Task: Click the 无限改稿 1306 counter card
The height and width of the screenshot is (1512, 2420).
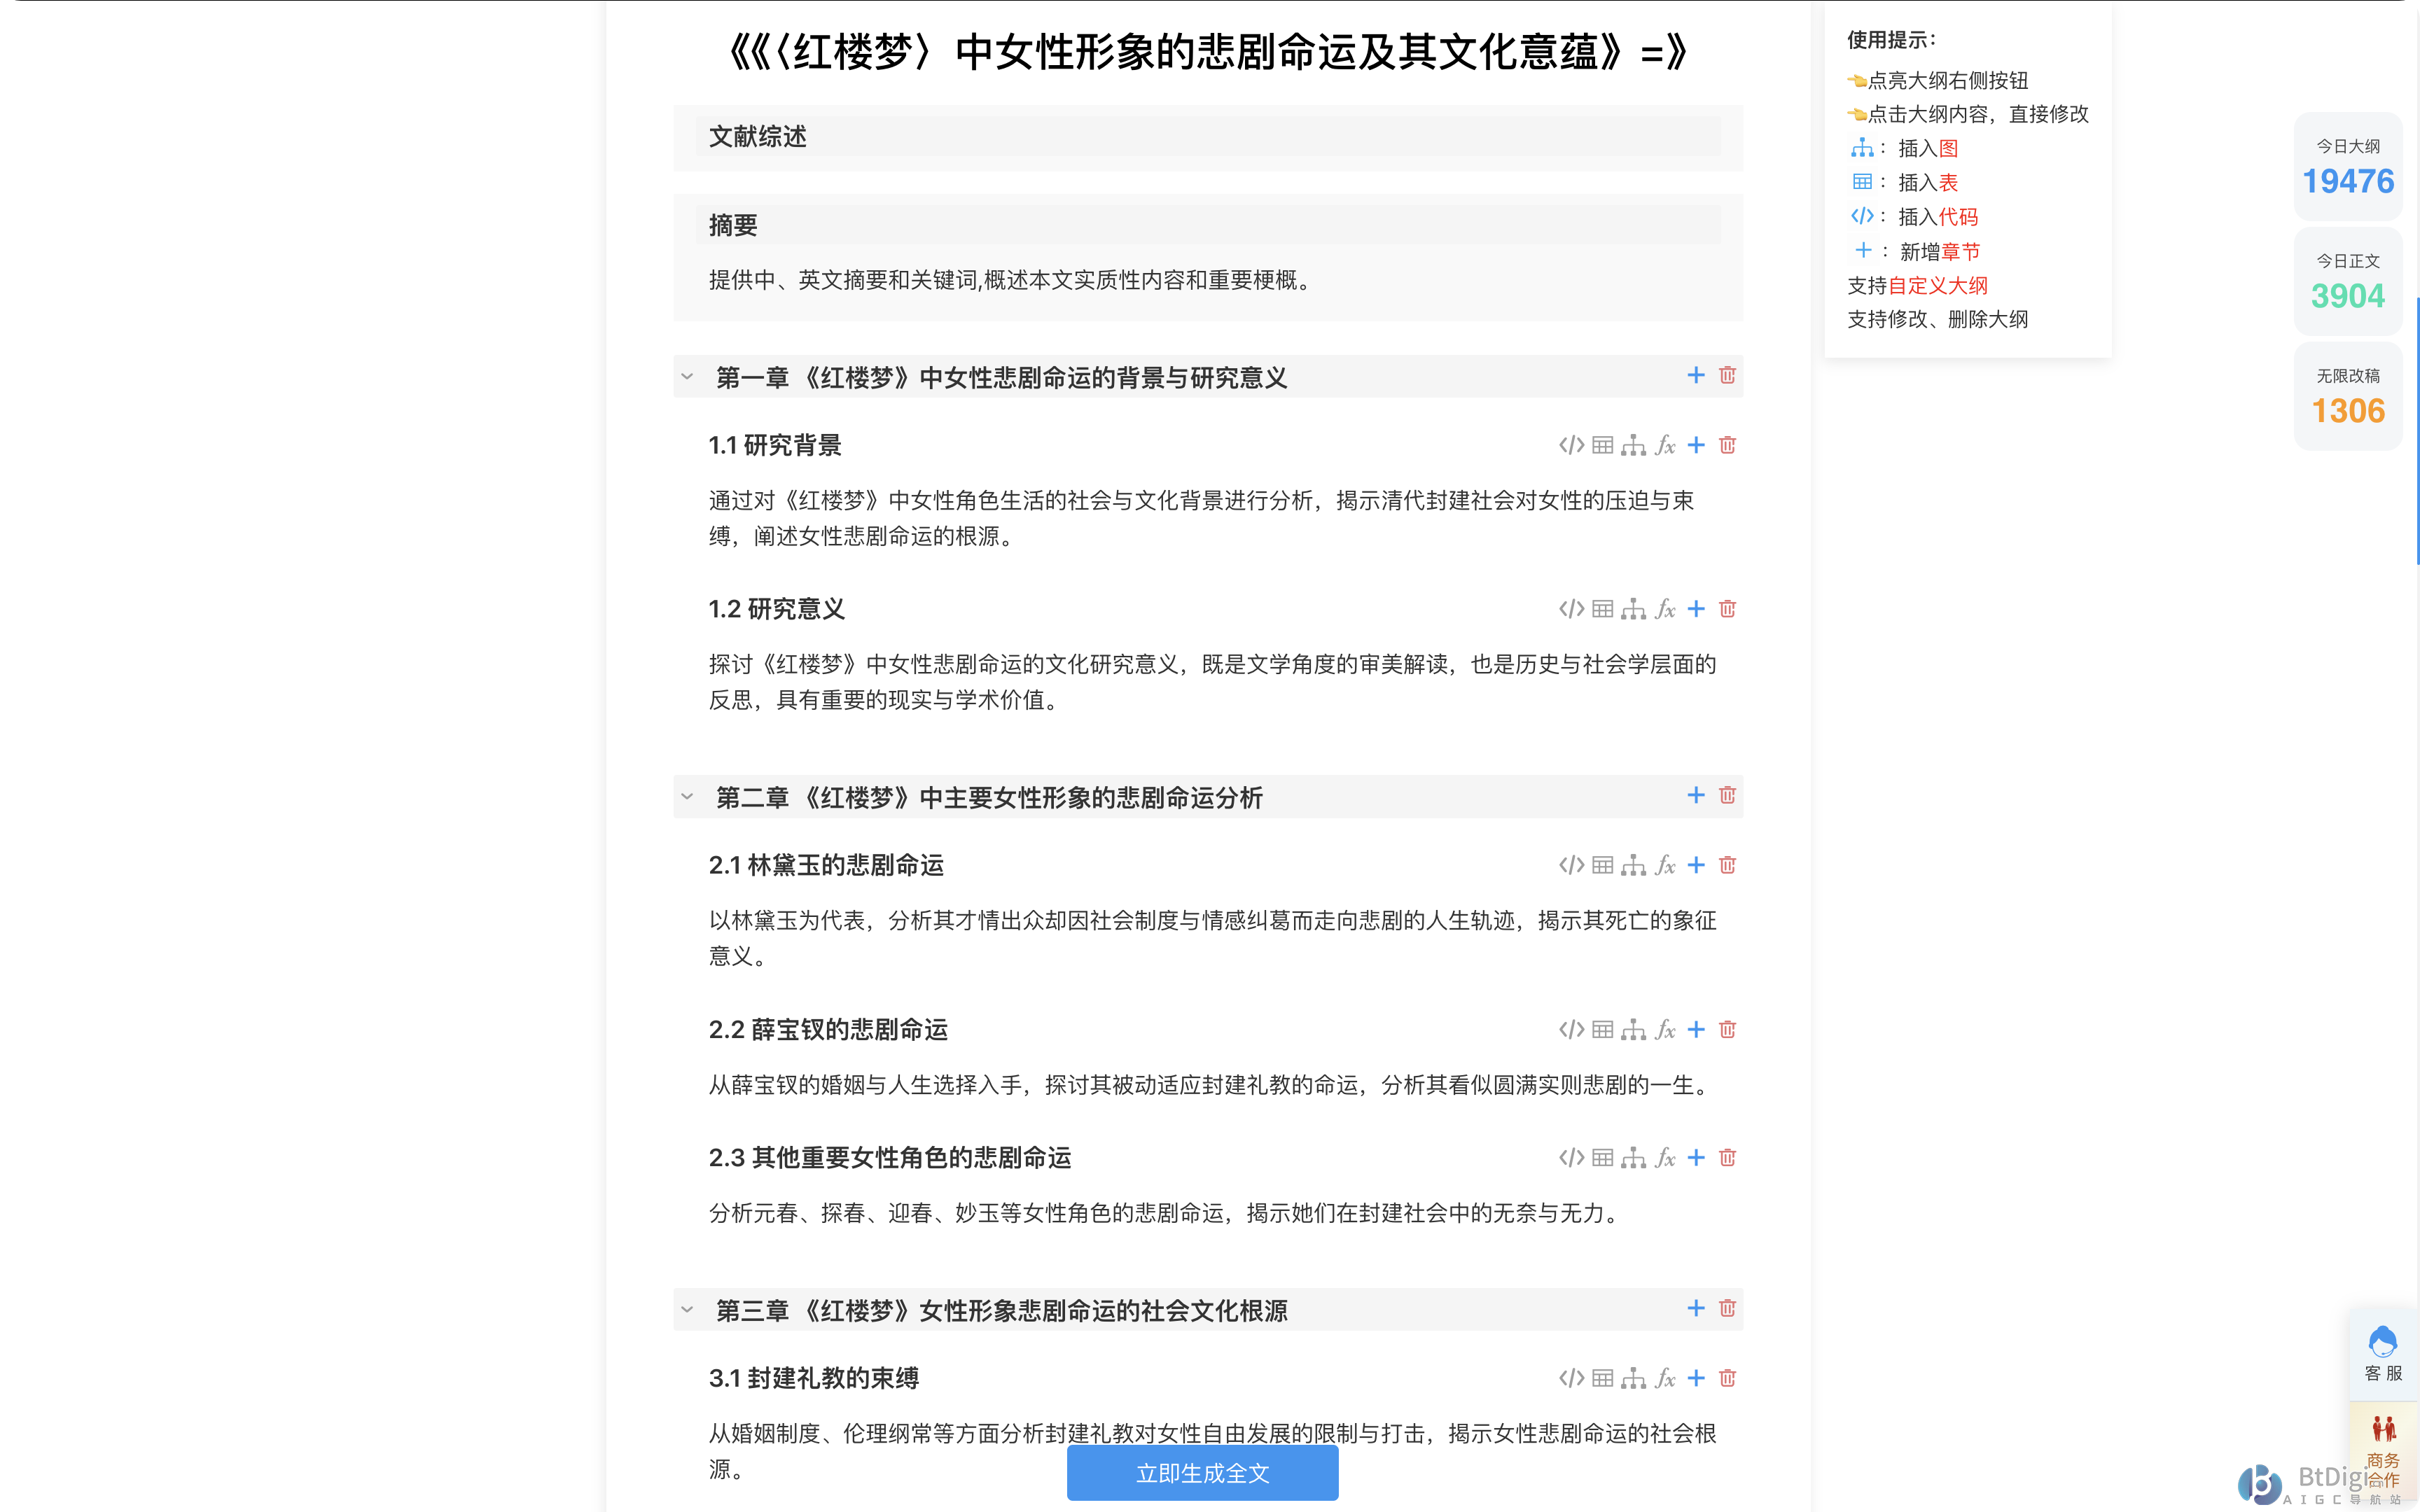Action: 2348,396
